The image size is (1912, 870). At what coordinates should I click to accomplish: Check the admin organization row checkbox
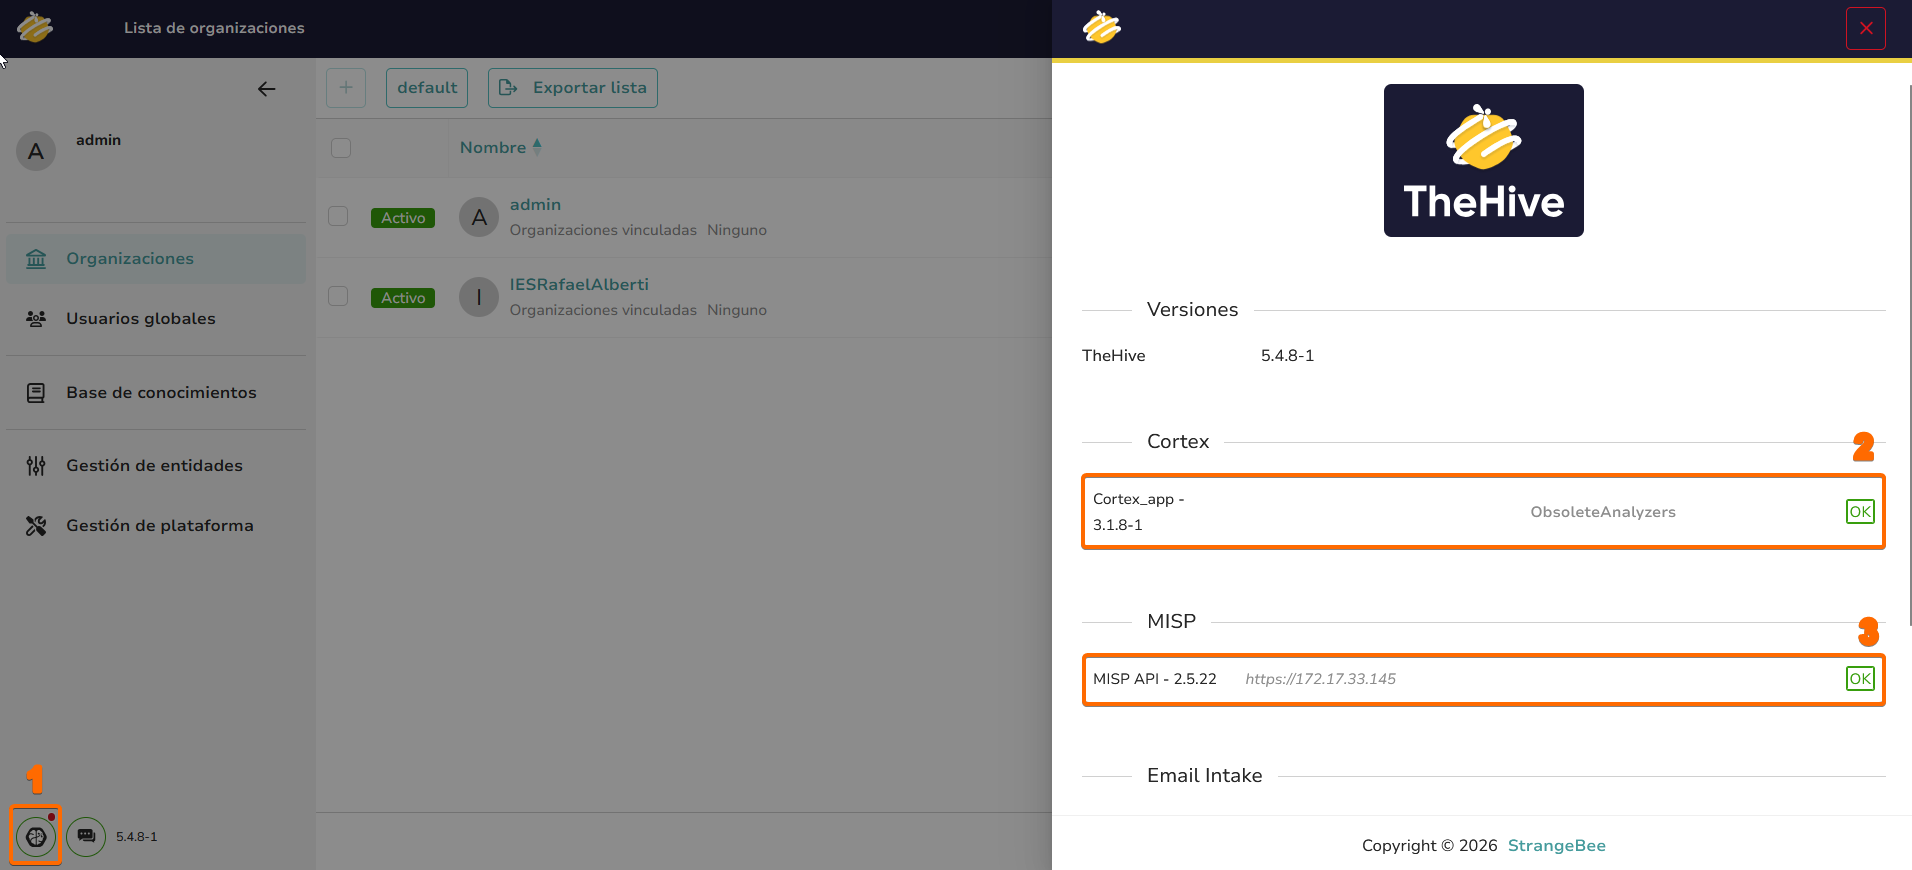[339, 216]
